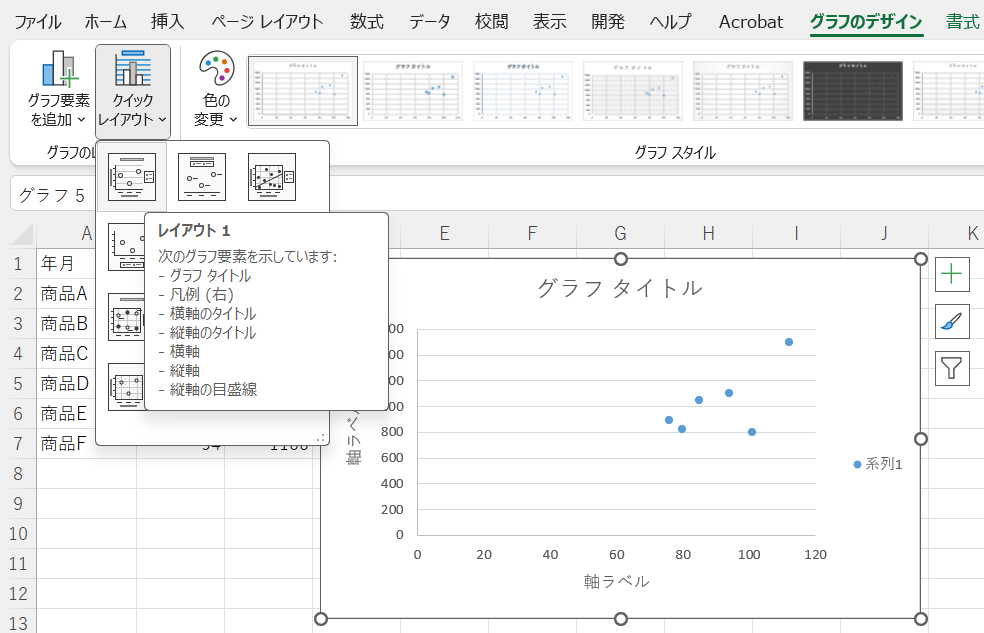Switch to the データ tab
This screenshot has height=633, width=984.
point(430,23)
